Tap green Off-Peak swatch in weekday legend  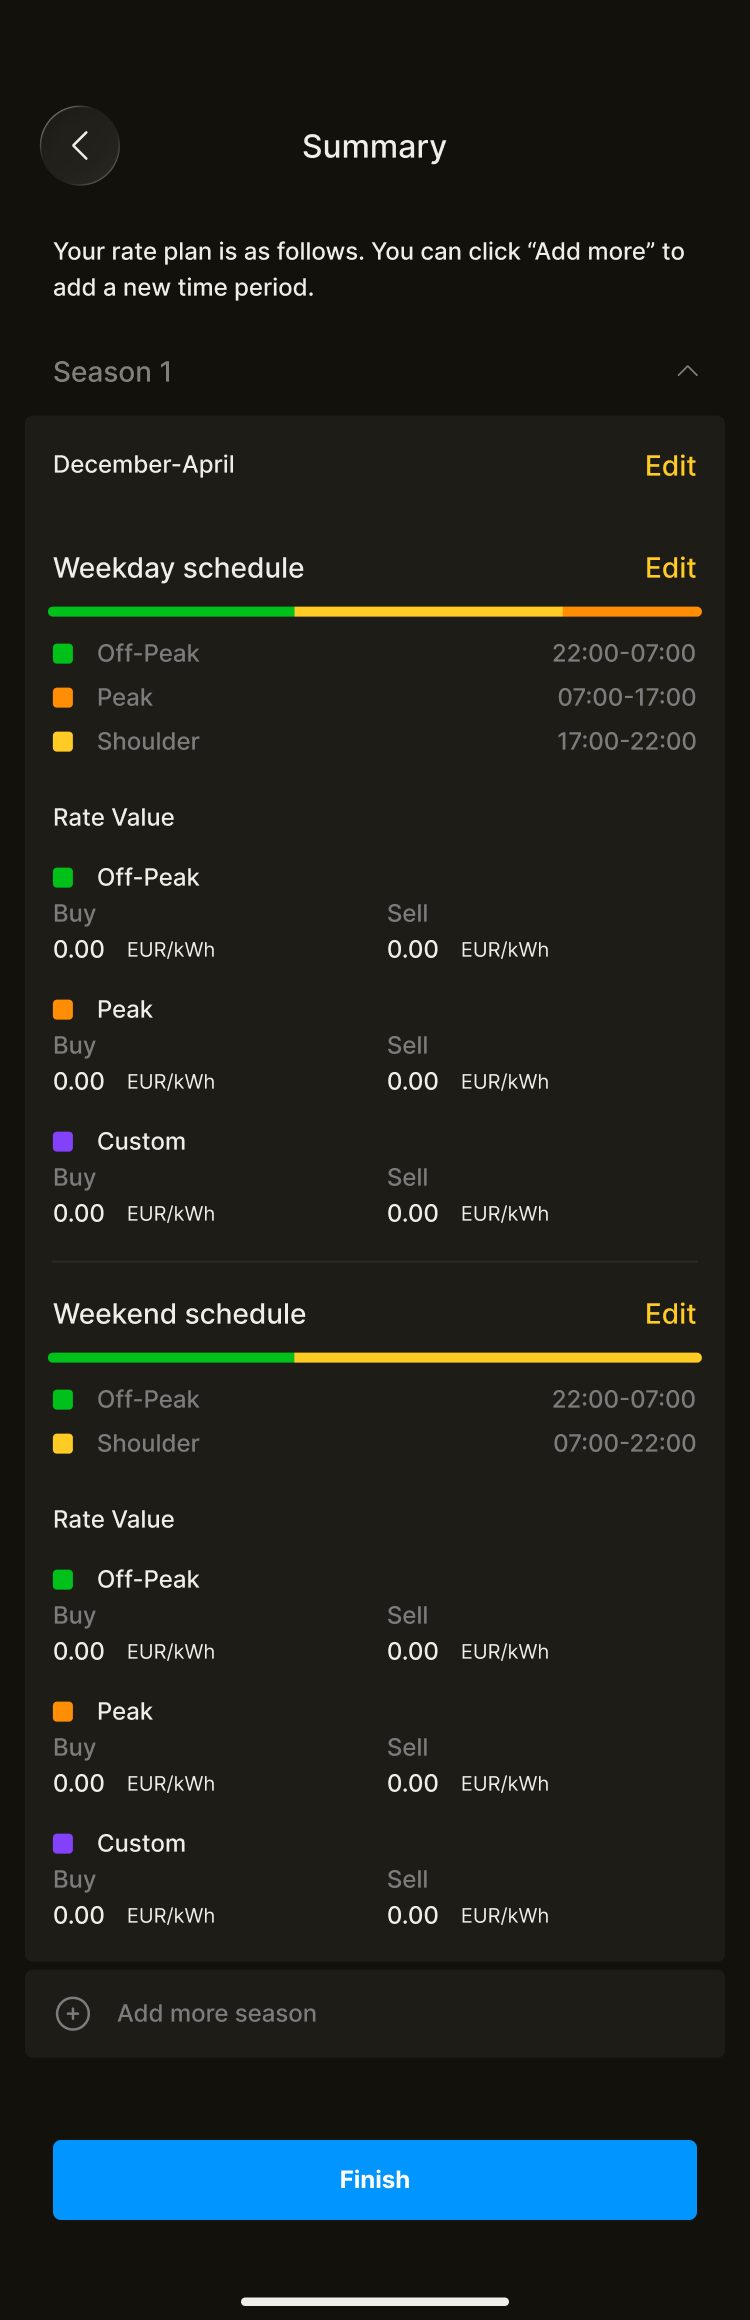[63, 654]
